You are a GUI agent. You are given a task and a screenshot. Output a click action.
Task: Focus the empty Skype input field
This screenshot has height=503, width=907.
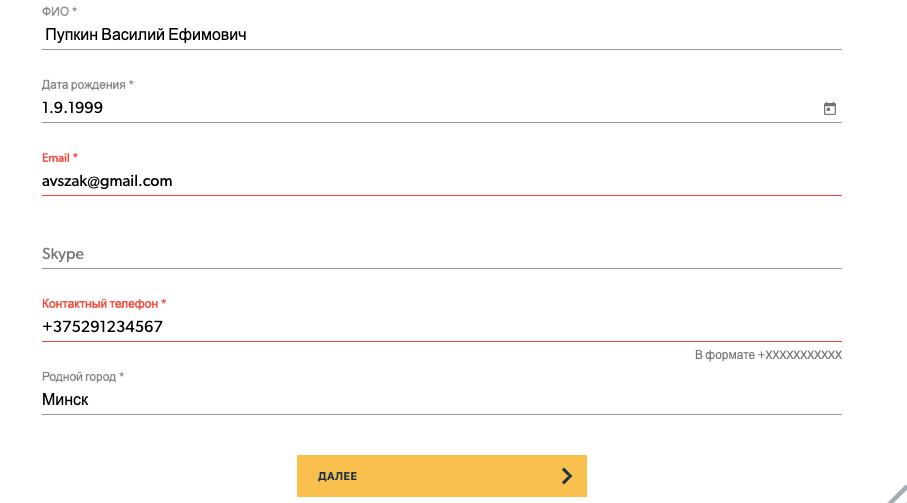click(x=441, y=254)
